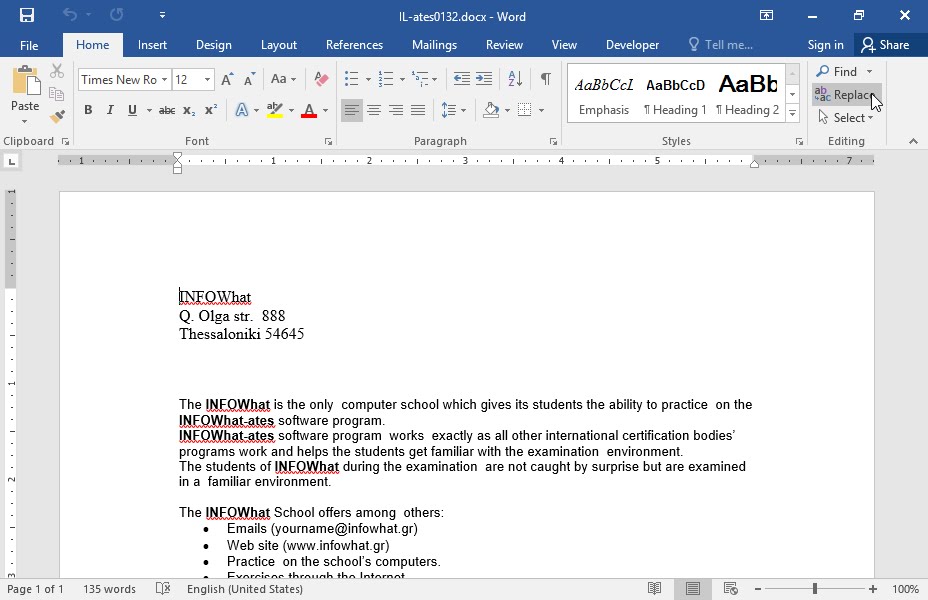The image size is (928, 600).
Task: Apply Strikethrough formatting icon
Action: point(167,110)
